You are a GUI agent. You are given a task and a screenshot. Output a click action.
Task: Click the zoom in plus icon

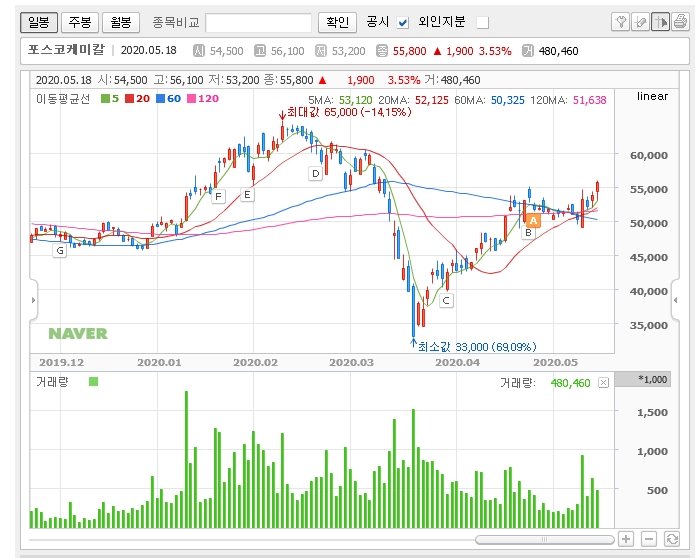626,539
